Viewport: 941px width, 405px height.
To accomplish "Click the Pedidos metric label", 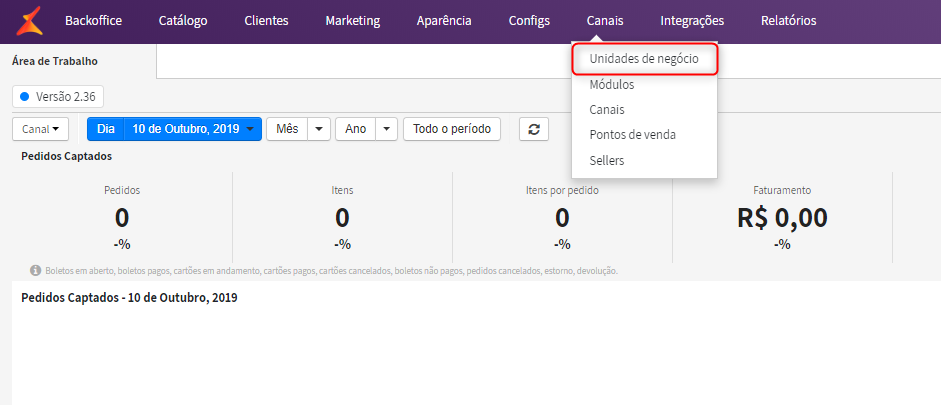I will pyautogui.click(x=122, y=190).
